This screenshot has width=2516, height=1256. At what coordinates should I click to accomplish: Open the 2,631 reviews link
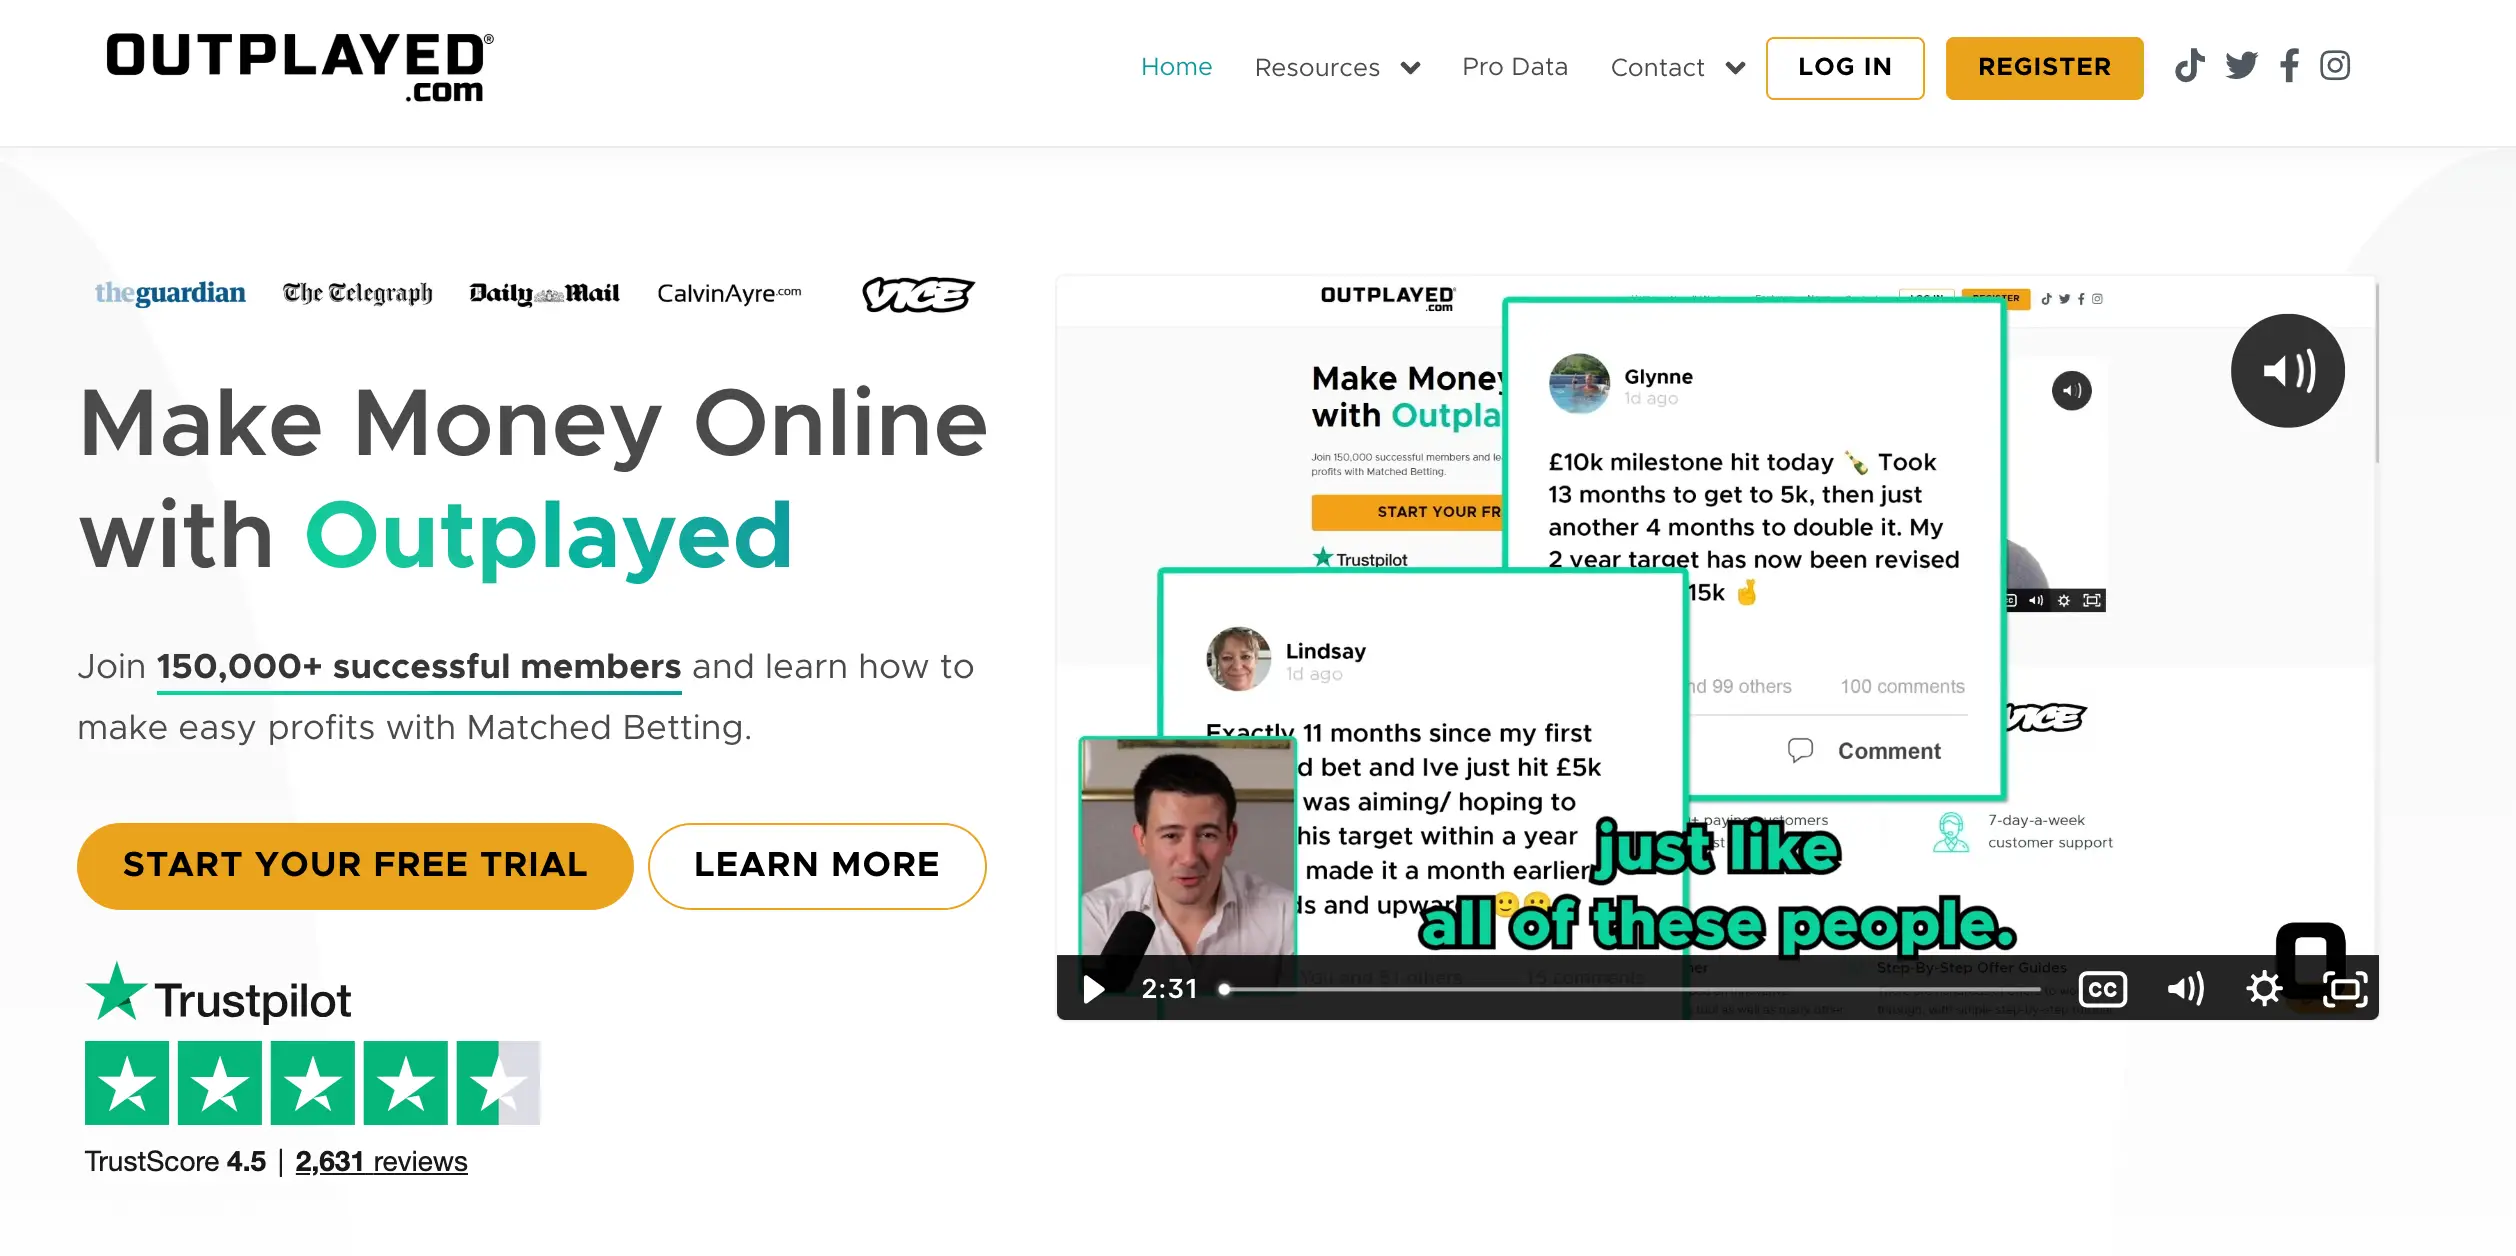[x=381, y=1161]
